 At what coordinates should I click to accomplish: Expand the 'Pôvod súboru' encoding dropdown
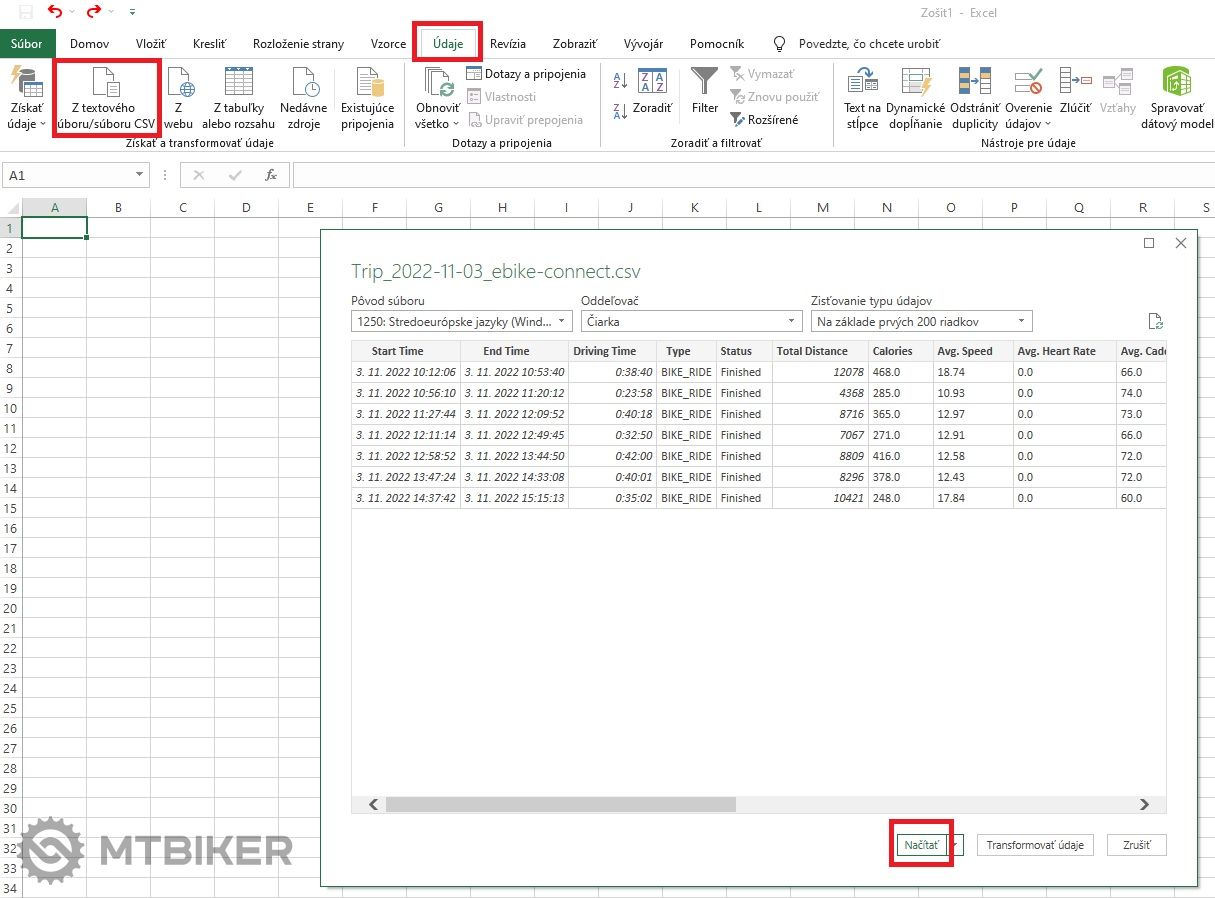(461, 322)
